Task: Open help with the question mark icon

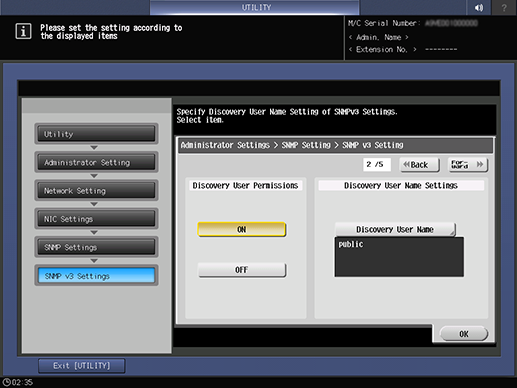Action: click(x=504, y=7)
